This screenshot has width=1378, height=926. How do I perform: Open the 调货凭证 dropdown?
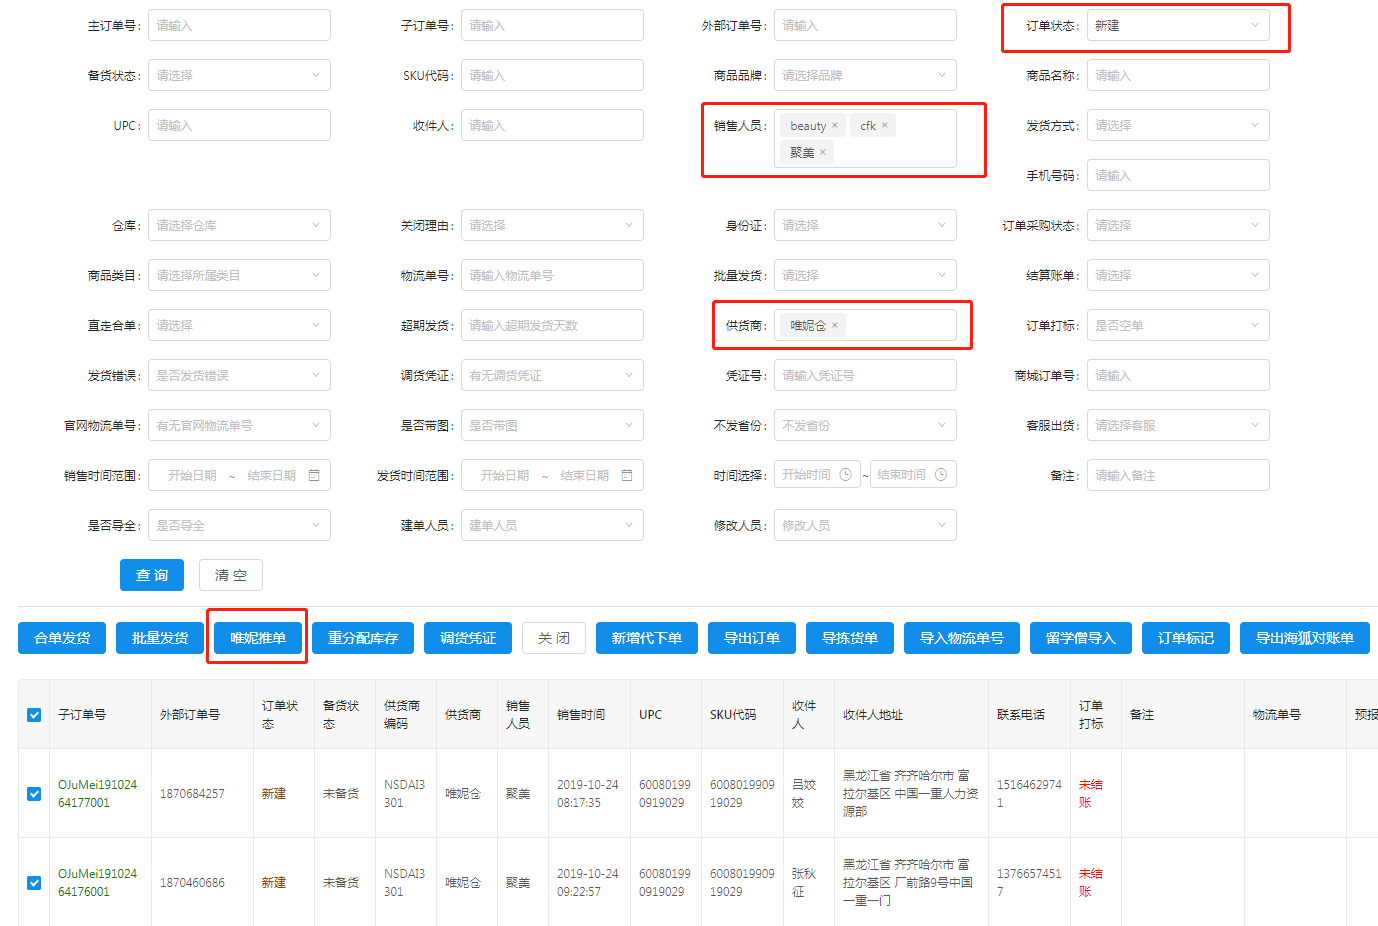(x=552, y=375)
